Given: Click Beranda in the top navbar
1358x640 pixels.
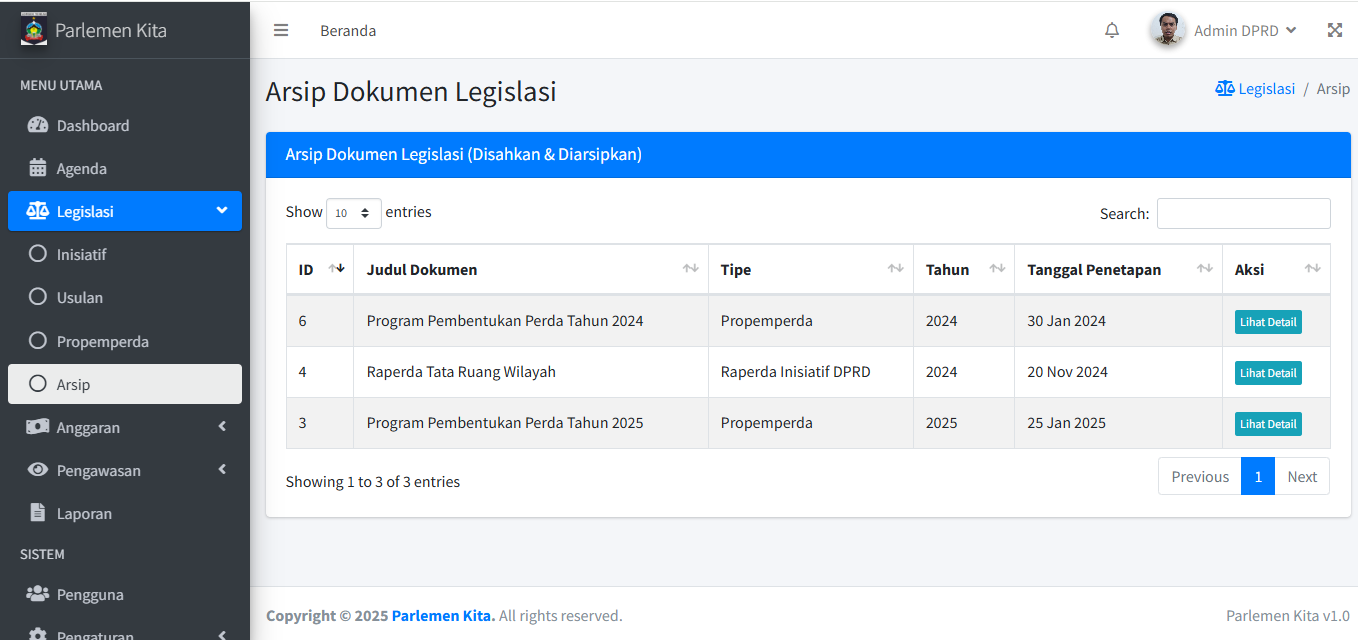Looking at the screenshot, I should pyautogui.click(x=348, y=31).
